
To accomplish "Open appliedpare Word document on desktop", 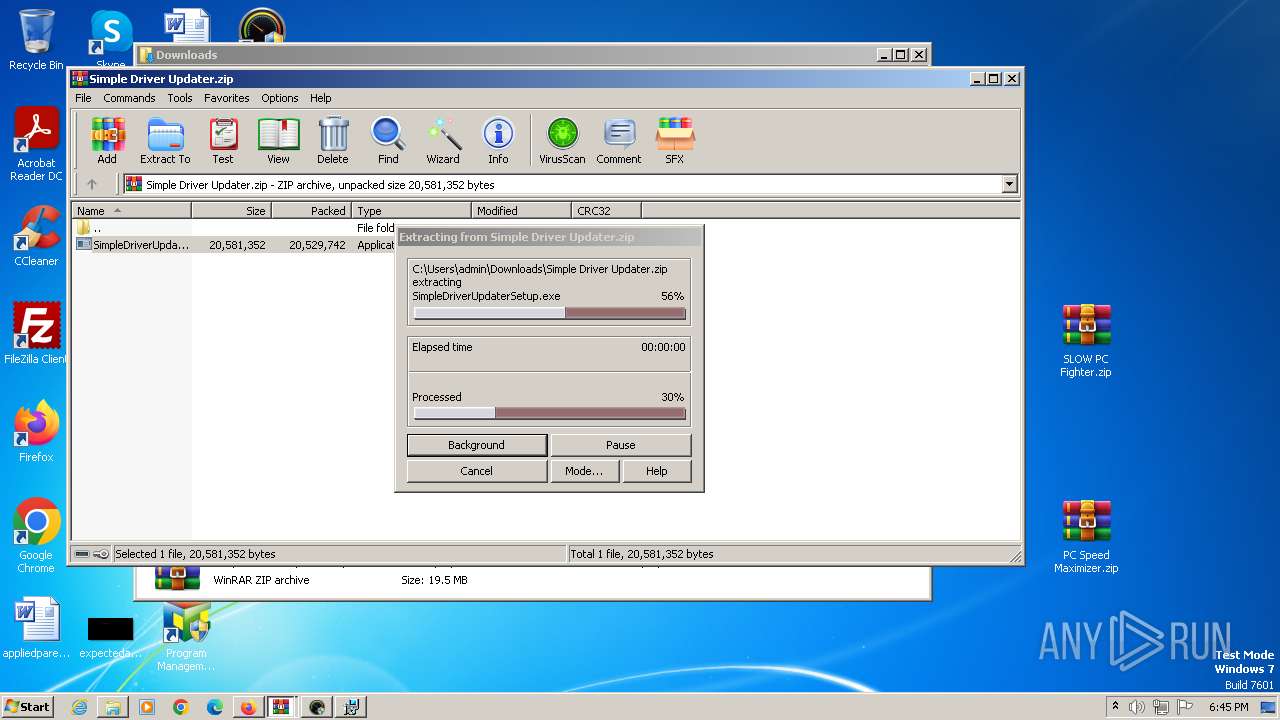I will (36, 629).
